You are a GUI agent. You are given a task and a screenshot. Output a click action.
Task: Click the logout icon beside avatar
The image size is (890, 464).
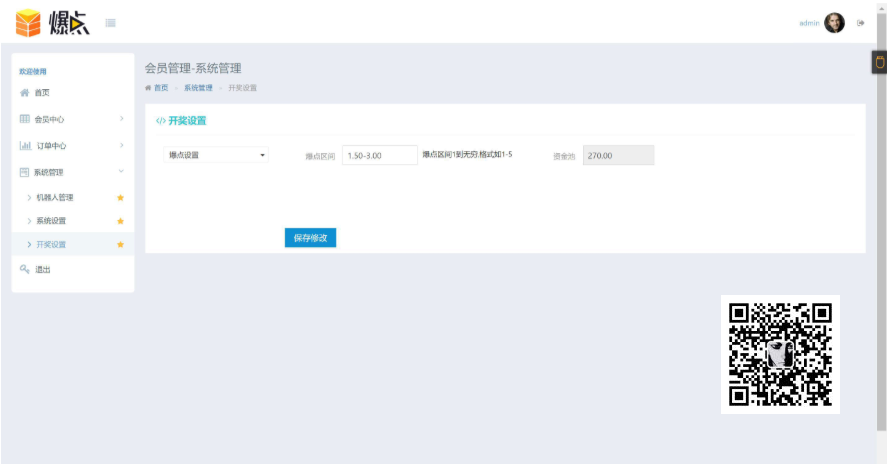tap(860, 23)
